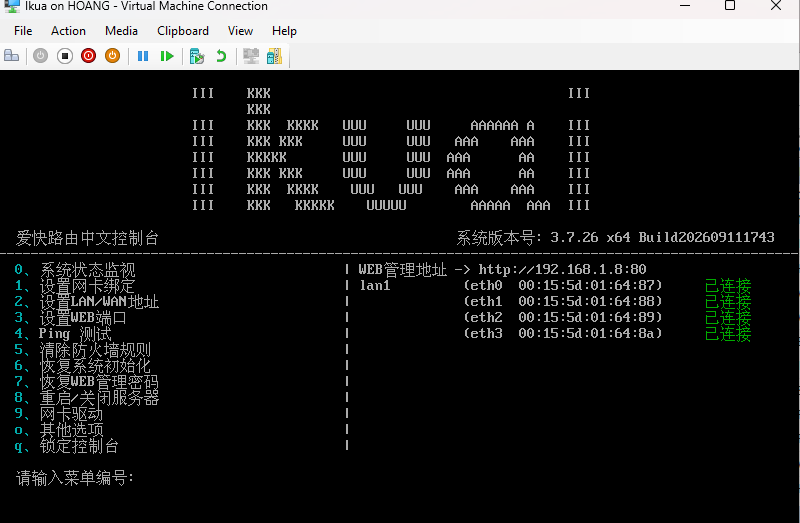The image size is (800, 523).
Task: Open the Help menu
Action: pos(284,31)
